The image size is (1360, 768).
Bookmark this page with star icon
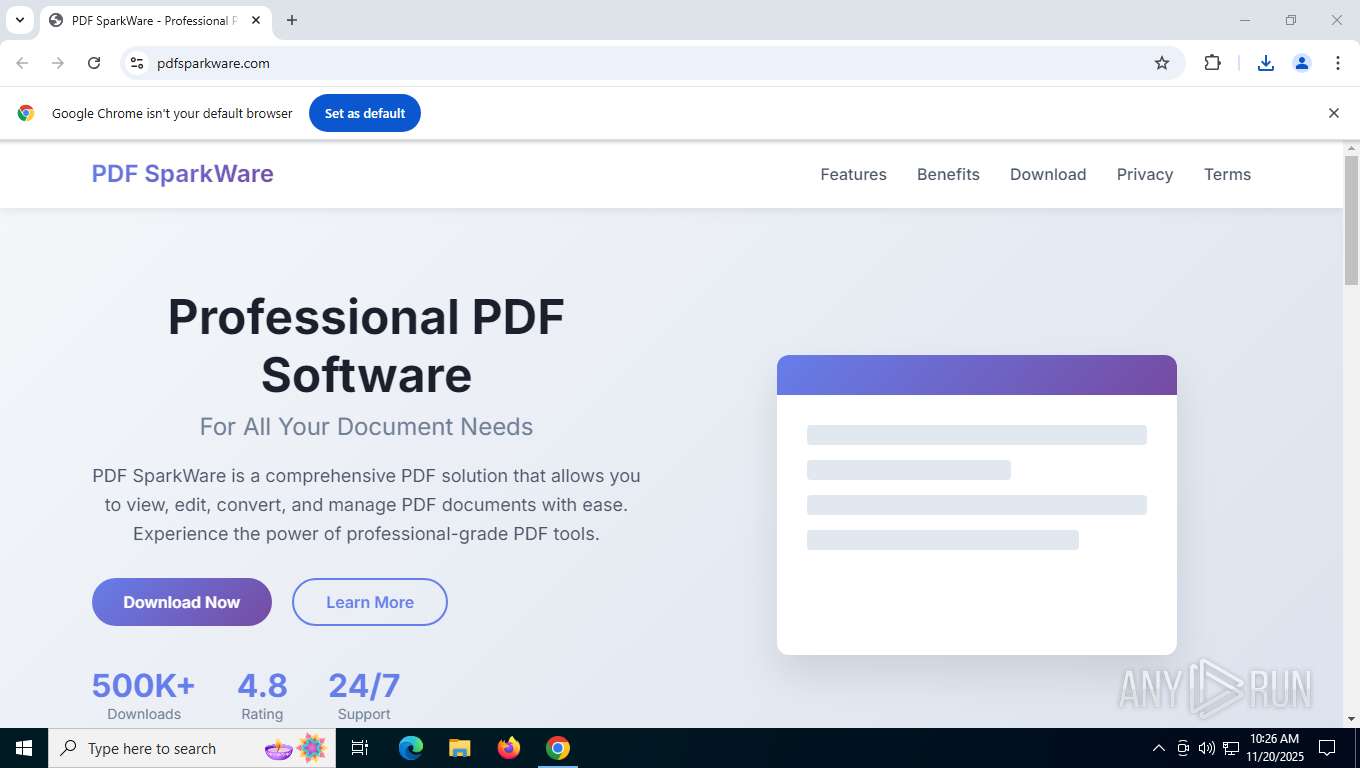(x=1162, y=63)
